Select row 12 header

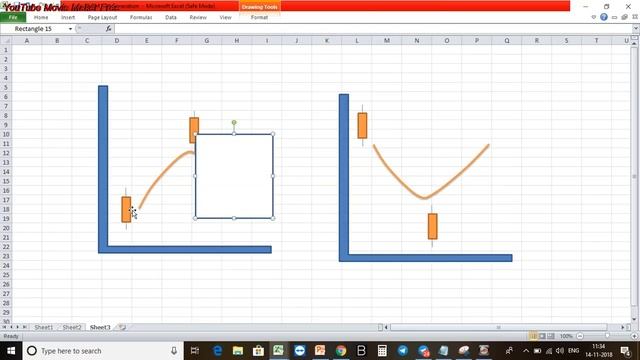pos(6,153)
